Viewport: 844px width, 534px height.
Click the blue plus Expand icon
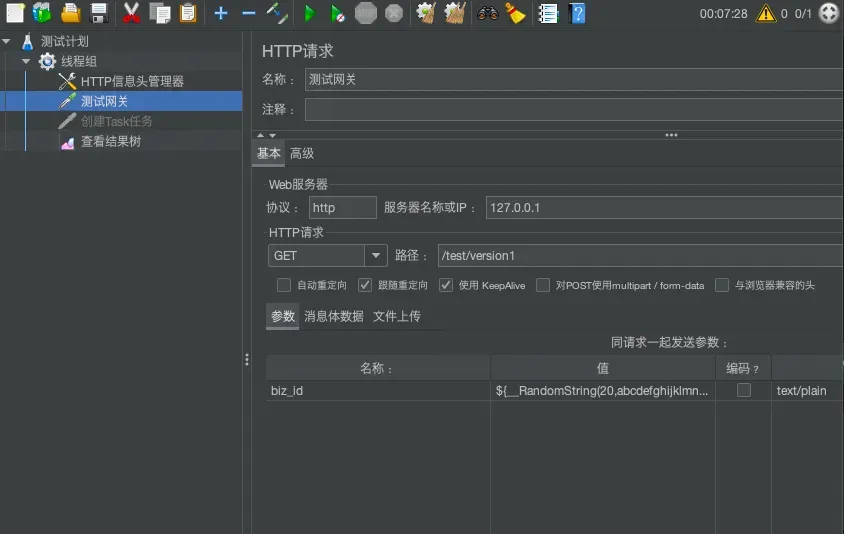coord(221,13)
